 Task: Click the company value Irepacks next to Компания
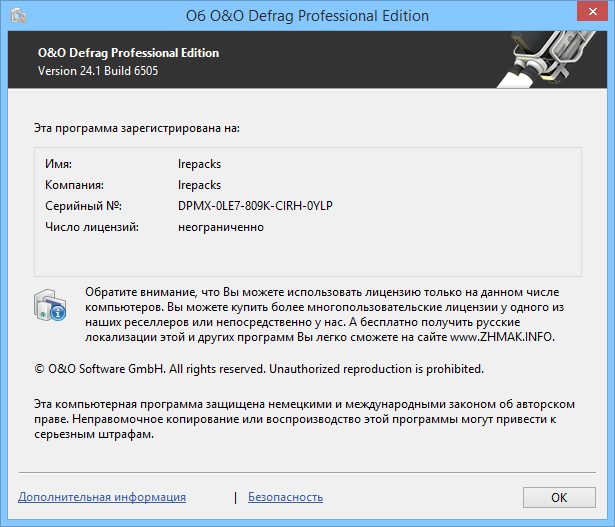click(199, 185)
